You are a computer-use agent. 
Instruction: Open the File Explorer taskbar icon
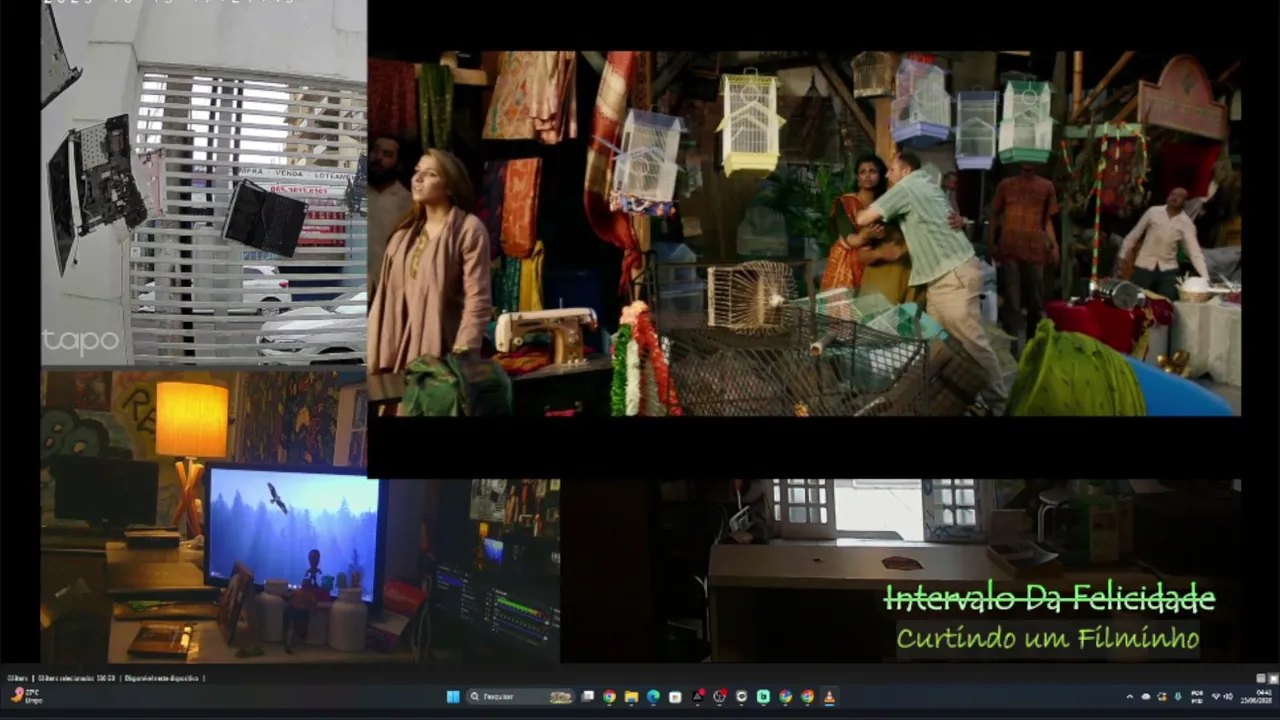631,697
